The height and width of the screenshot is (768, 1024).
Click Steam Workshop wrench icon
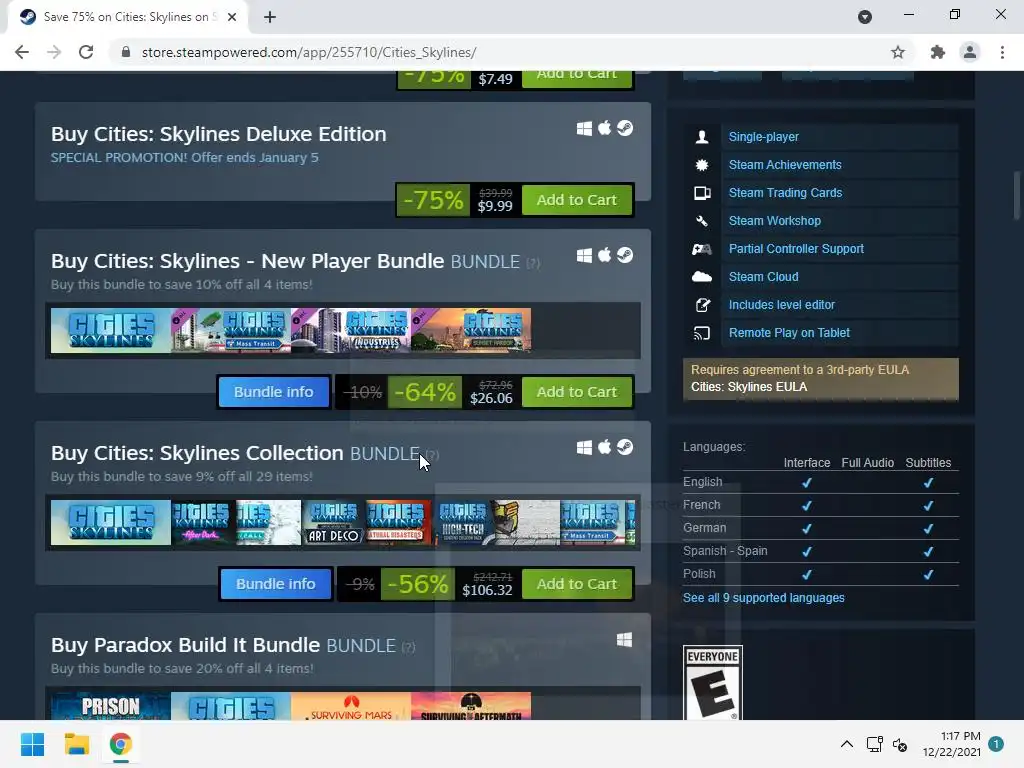[702, 221]
